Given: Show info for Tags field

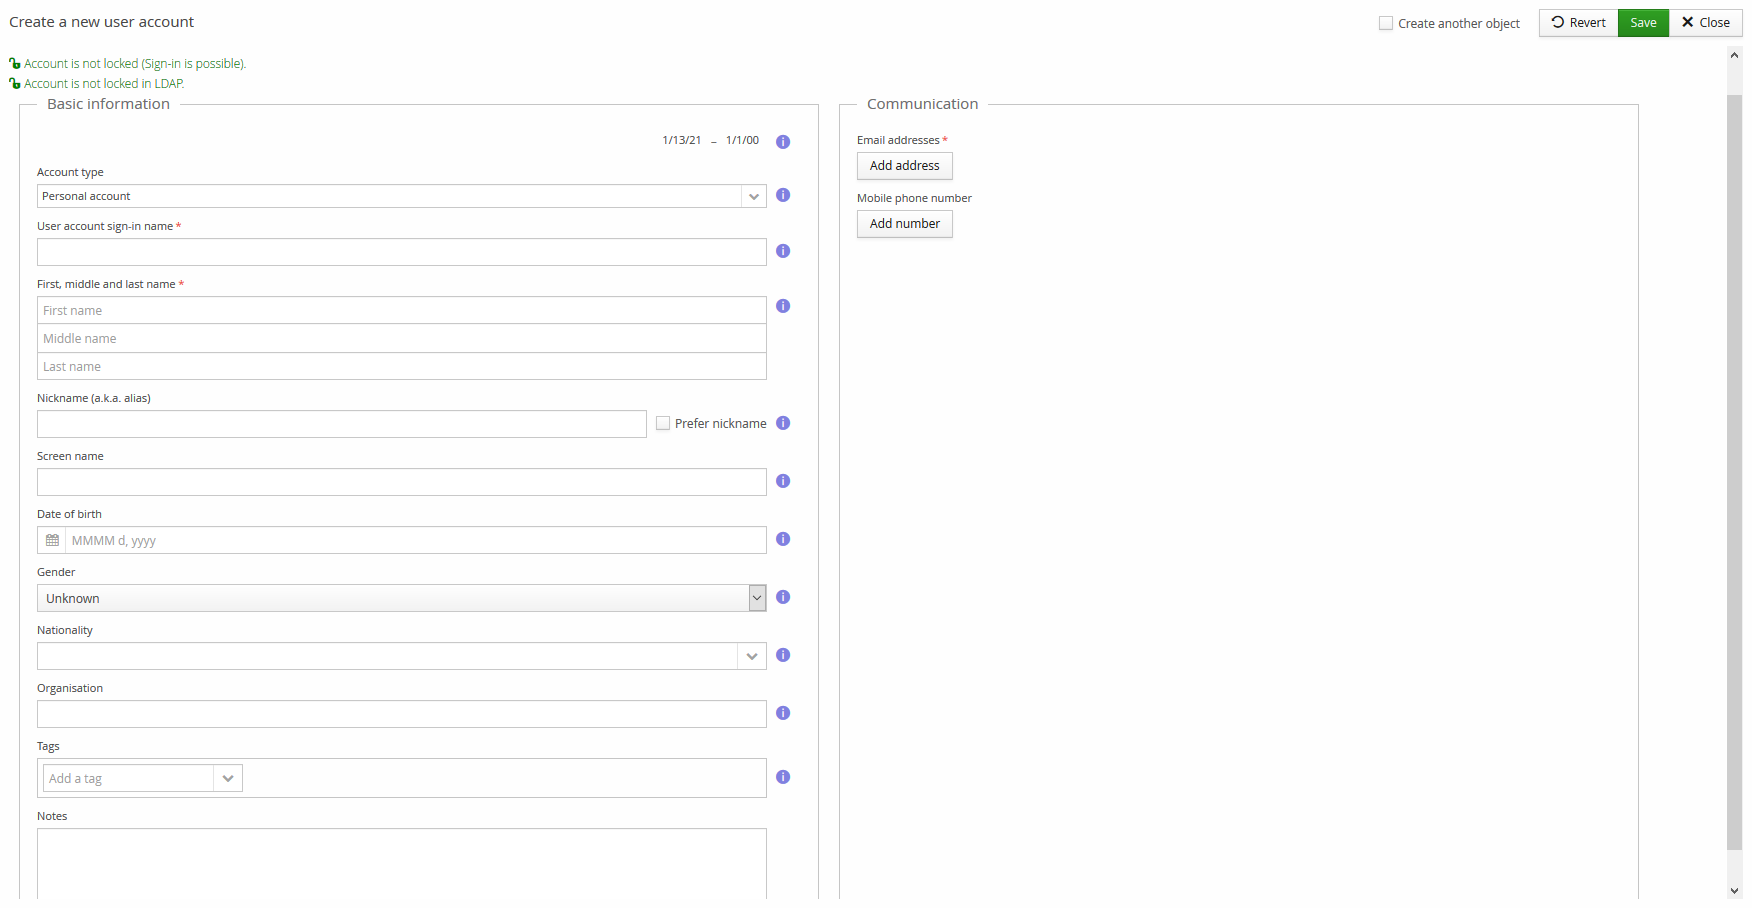Looking at the screenshot, I should click(x=783, y=777).
